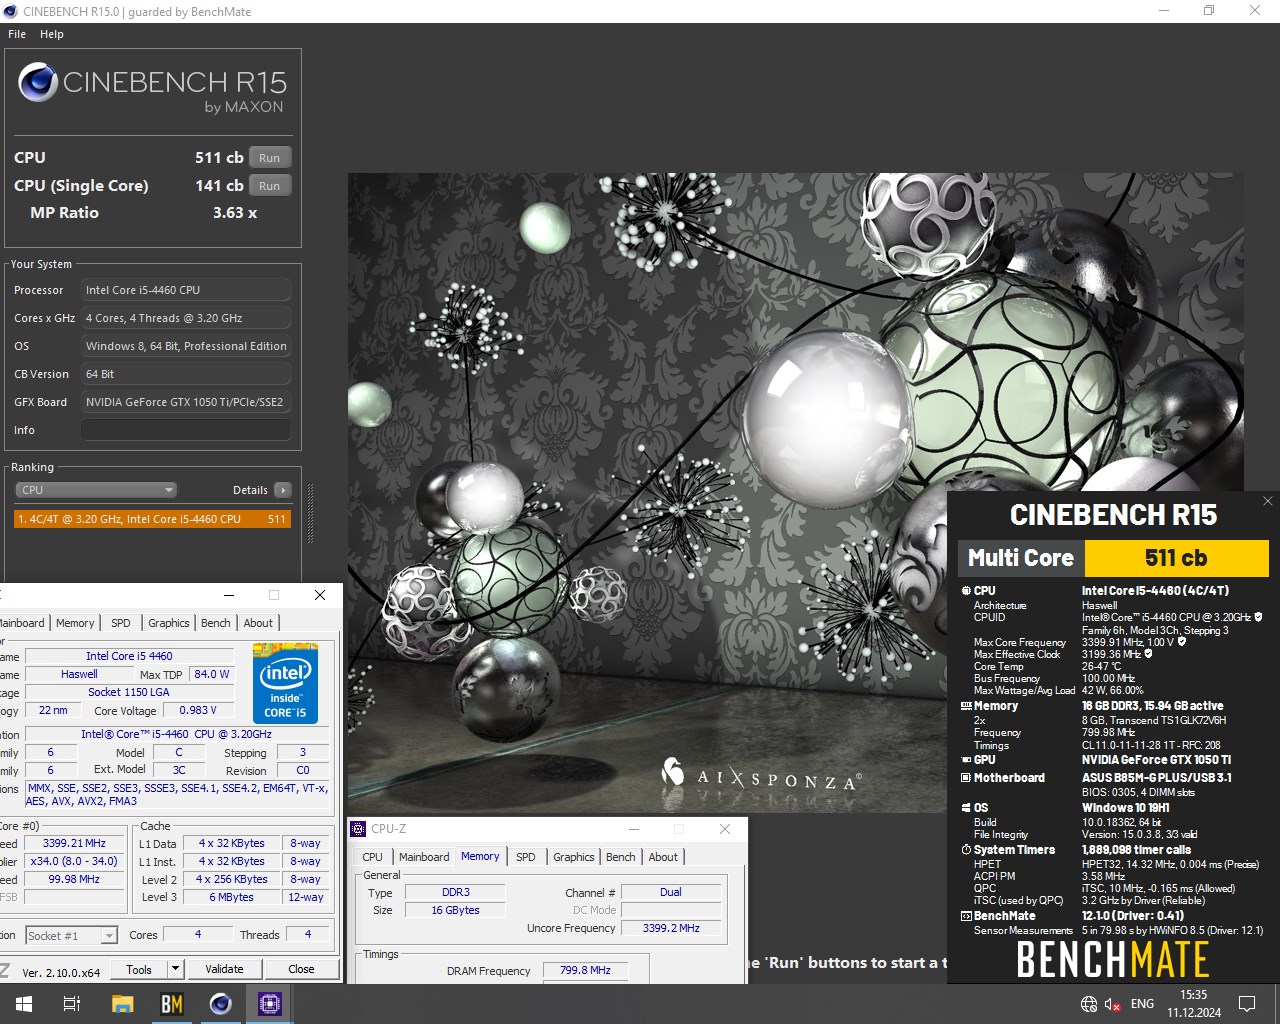Click the verified shield after 3199.36 MHz
1280x1024 pixels.
tap(1148, 654)
